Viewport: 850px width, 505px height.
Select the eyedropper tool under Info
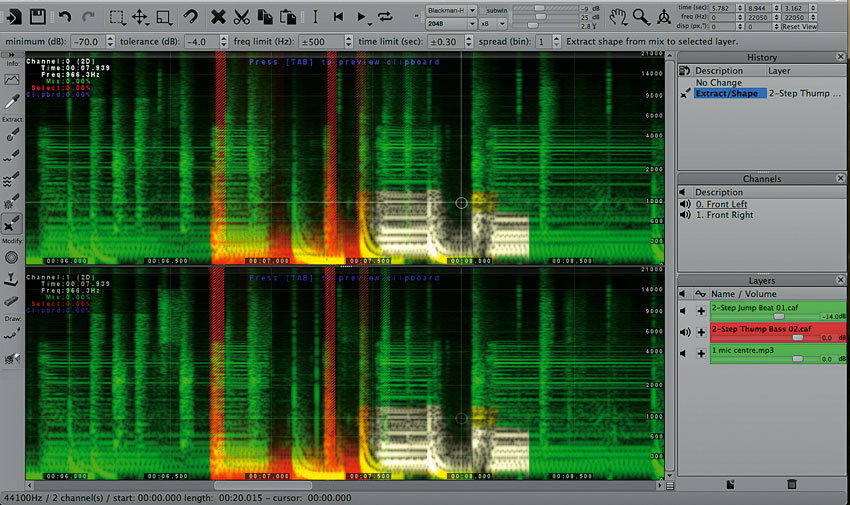[x=13, y=103]
